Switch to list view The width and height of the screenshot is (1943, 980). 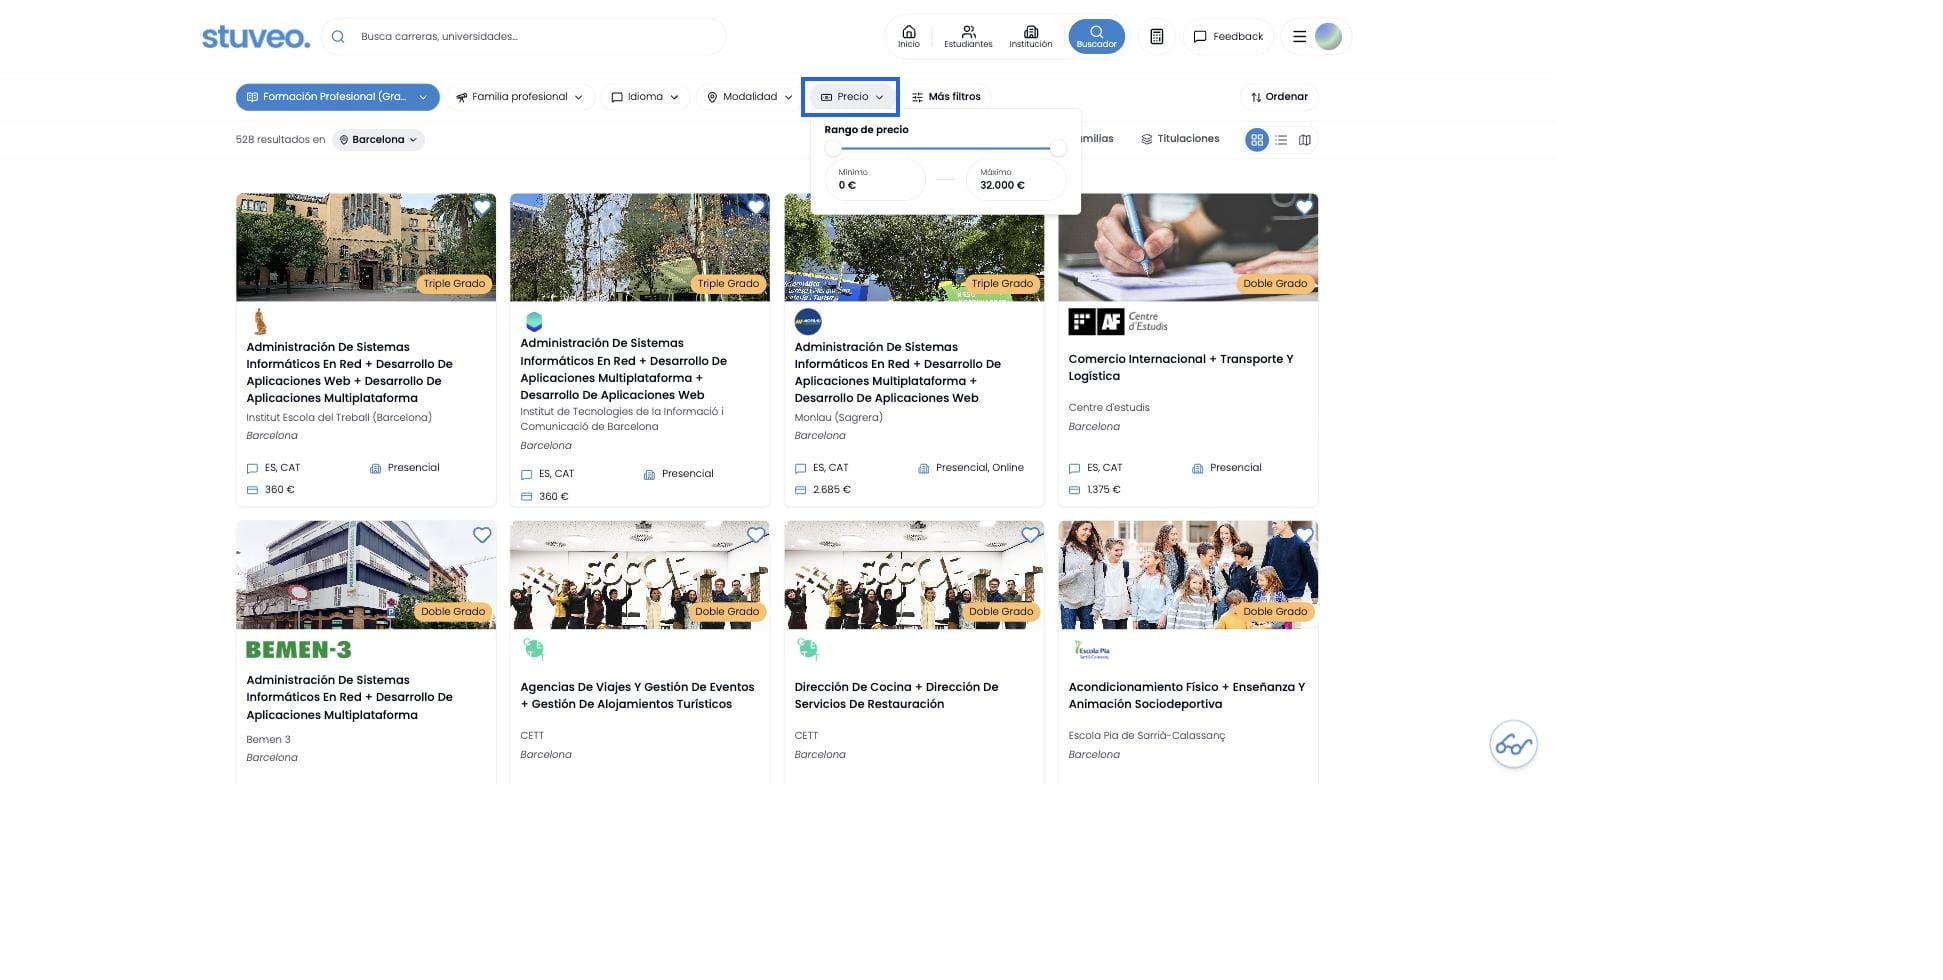(1281, 140)
